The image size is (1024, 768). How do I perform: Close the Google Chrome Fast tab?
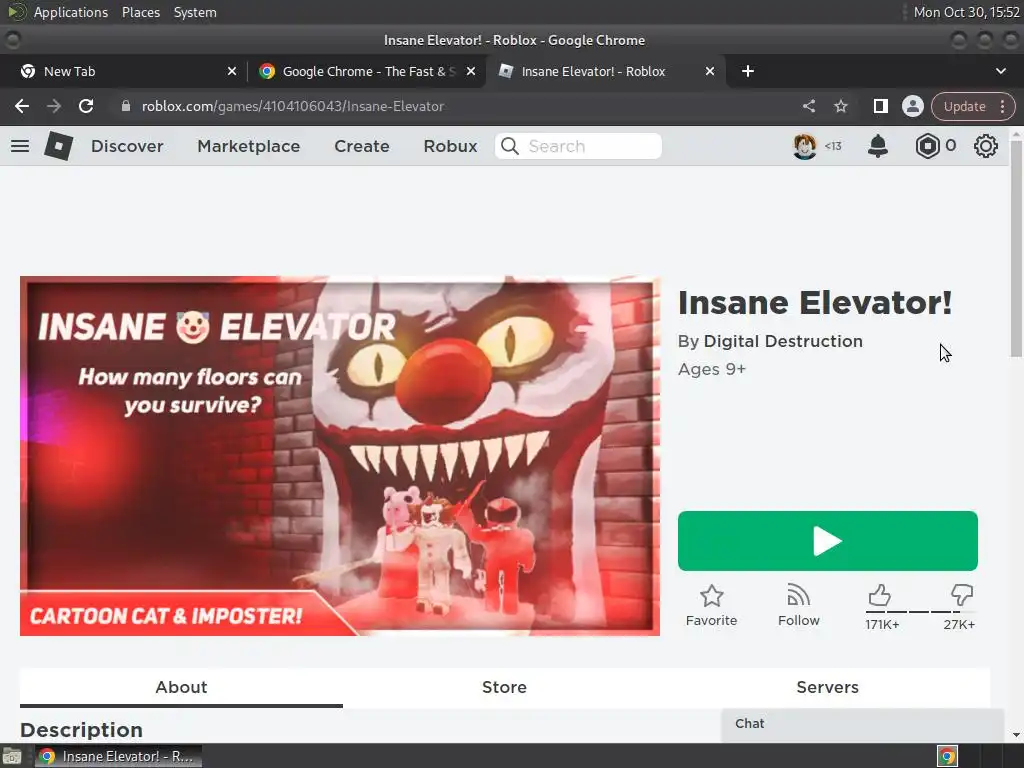click(471, 71)
